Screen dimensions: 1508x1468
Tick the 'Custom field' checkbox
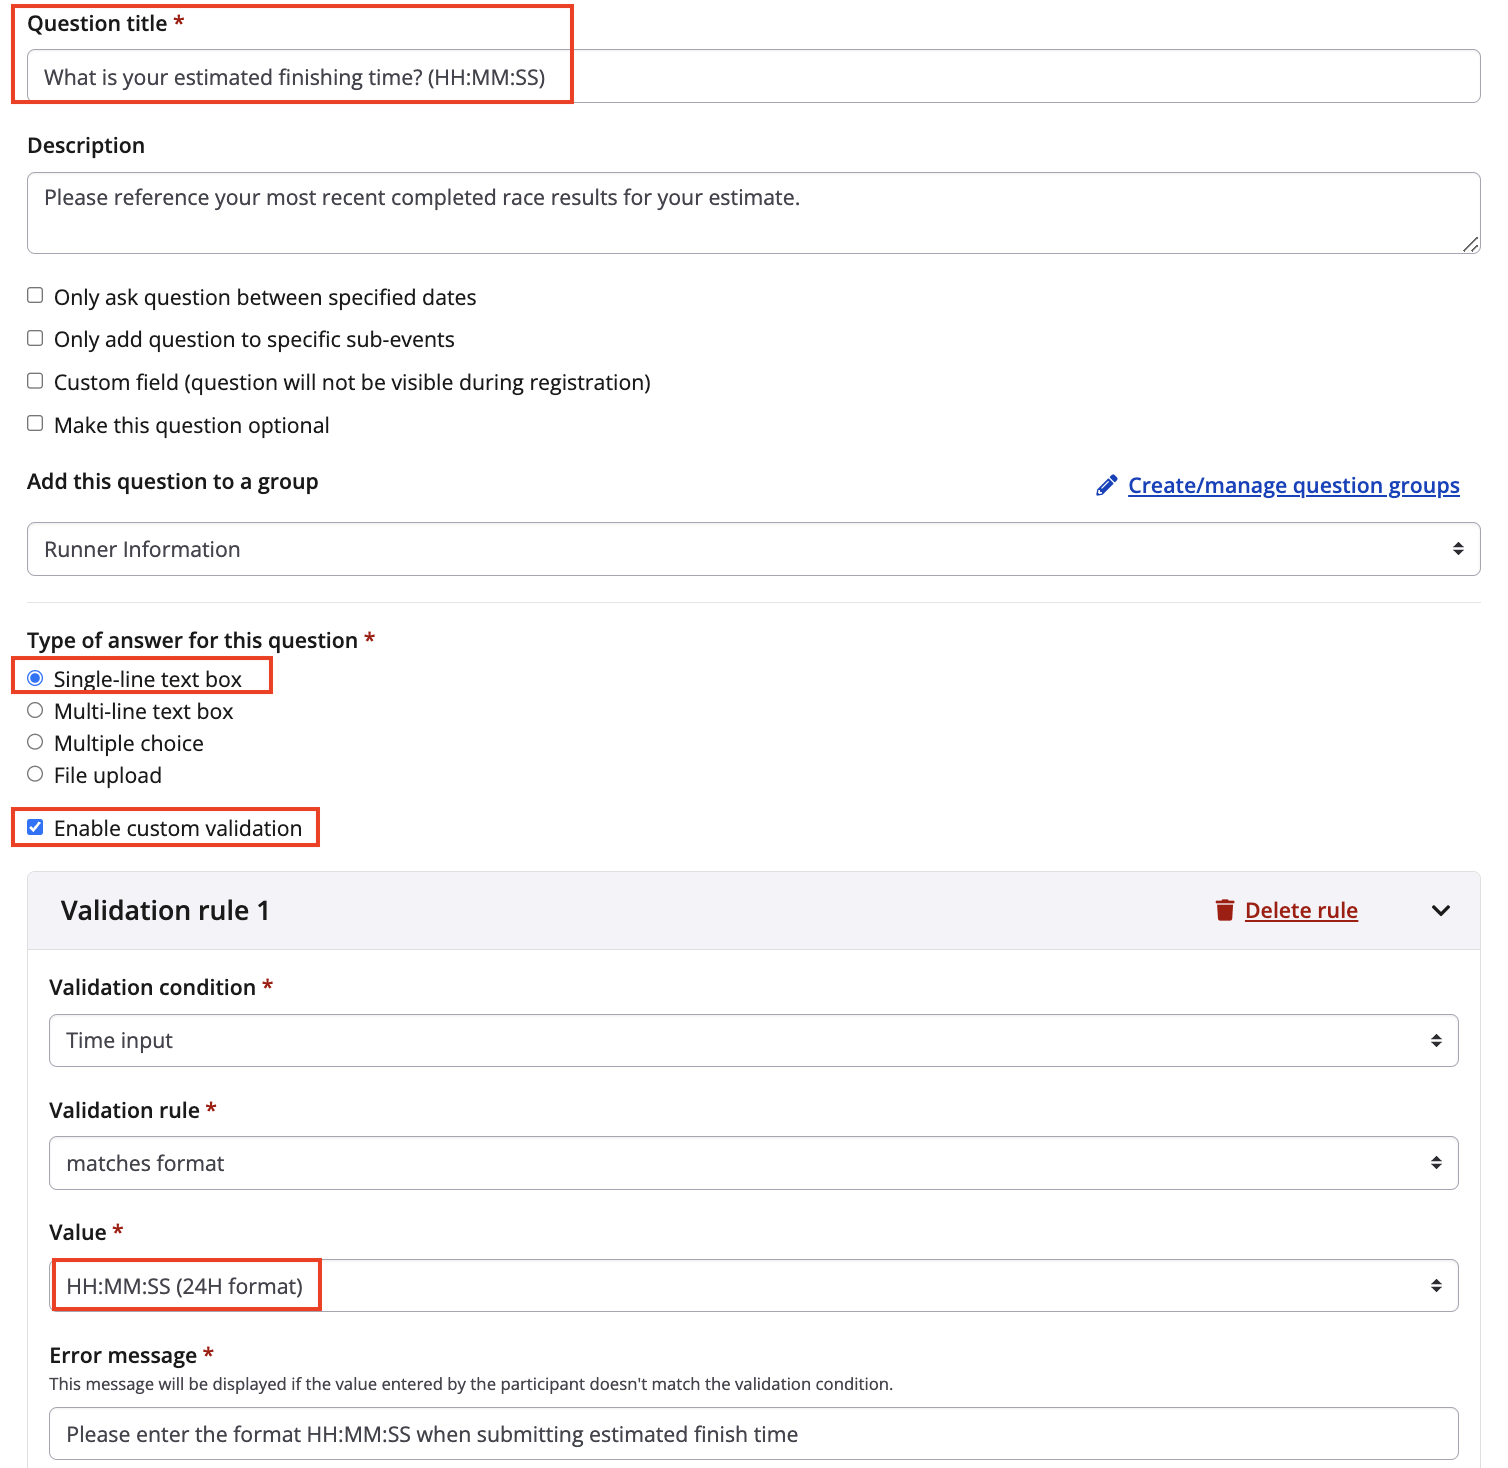point(35,381)
